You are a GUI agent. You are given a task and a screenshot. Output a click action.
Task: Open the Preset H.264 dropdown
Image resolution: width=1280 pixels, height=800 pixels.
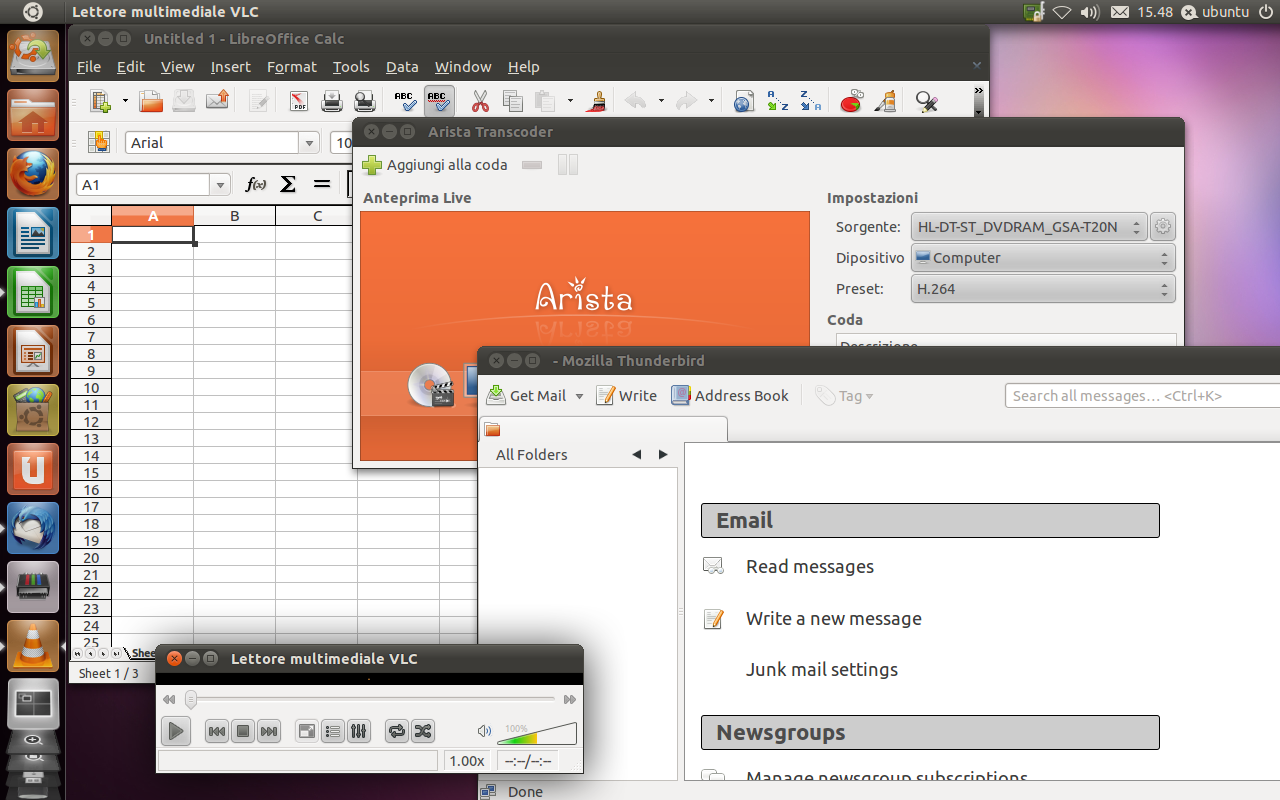[x=1043, y=289]
